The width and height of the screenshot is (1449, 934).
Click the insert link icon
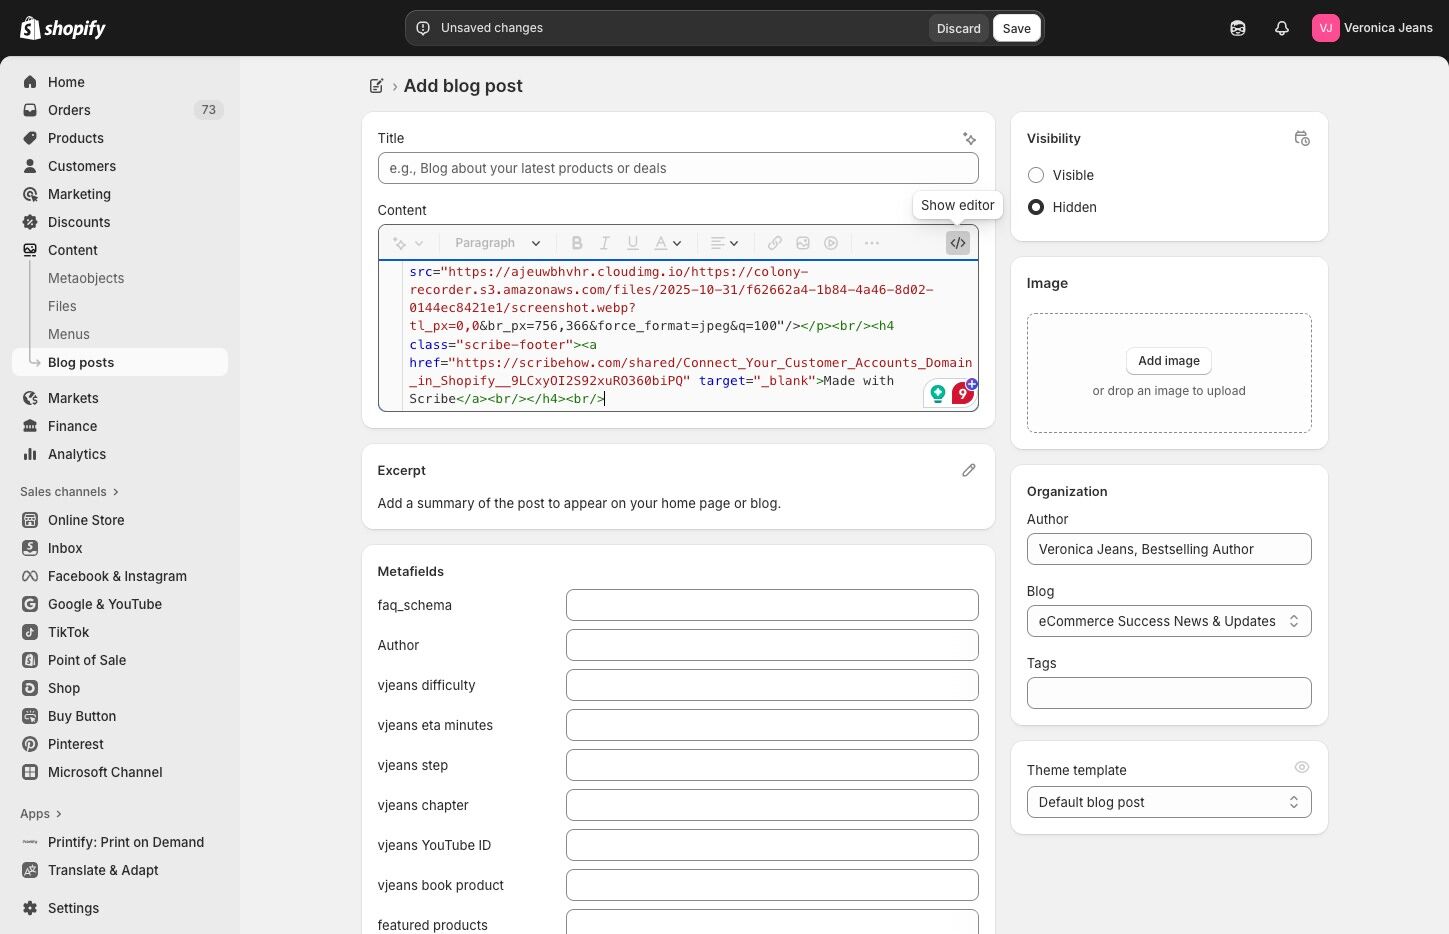coord(775,243)
